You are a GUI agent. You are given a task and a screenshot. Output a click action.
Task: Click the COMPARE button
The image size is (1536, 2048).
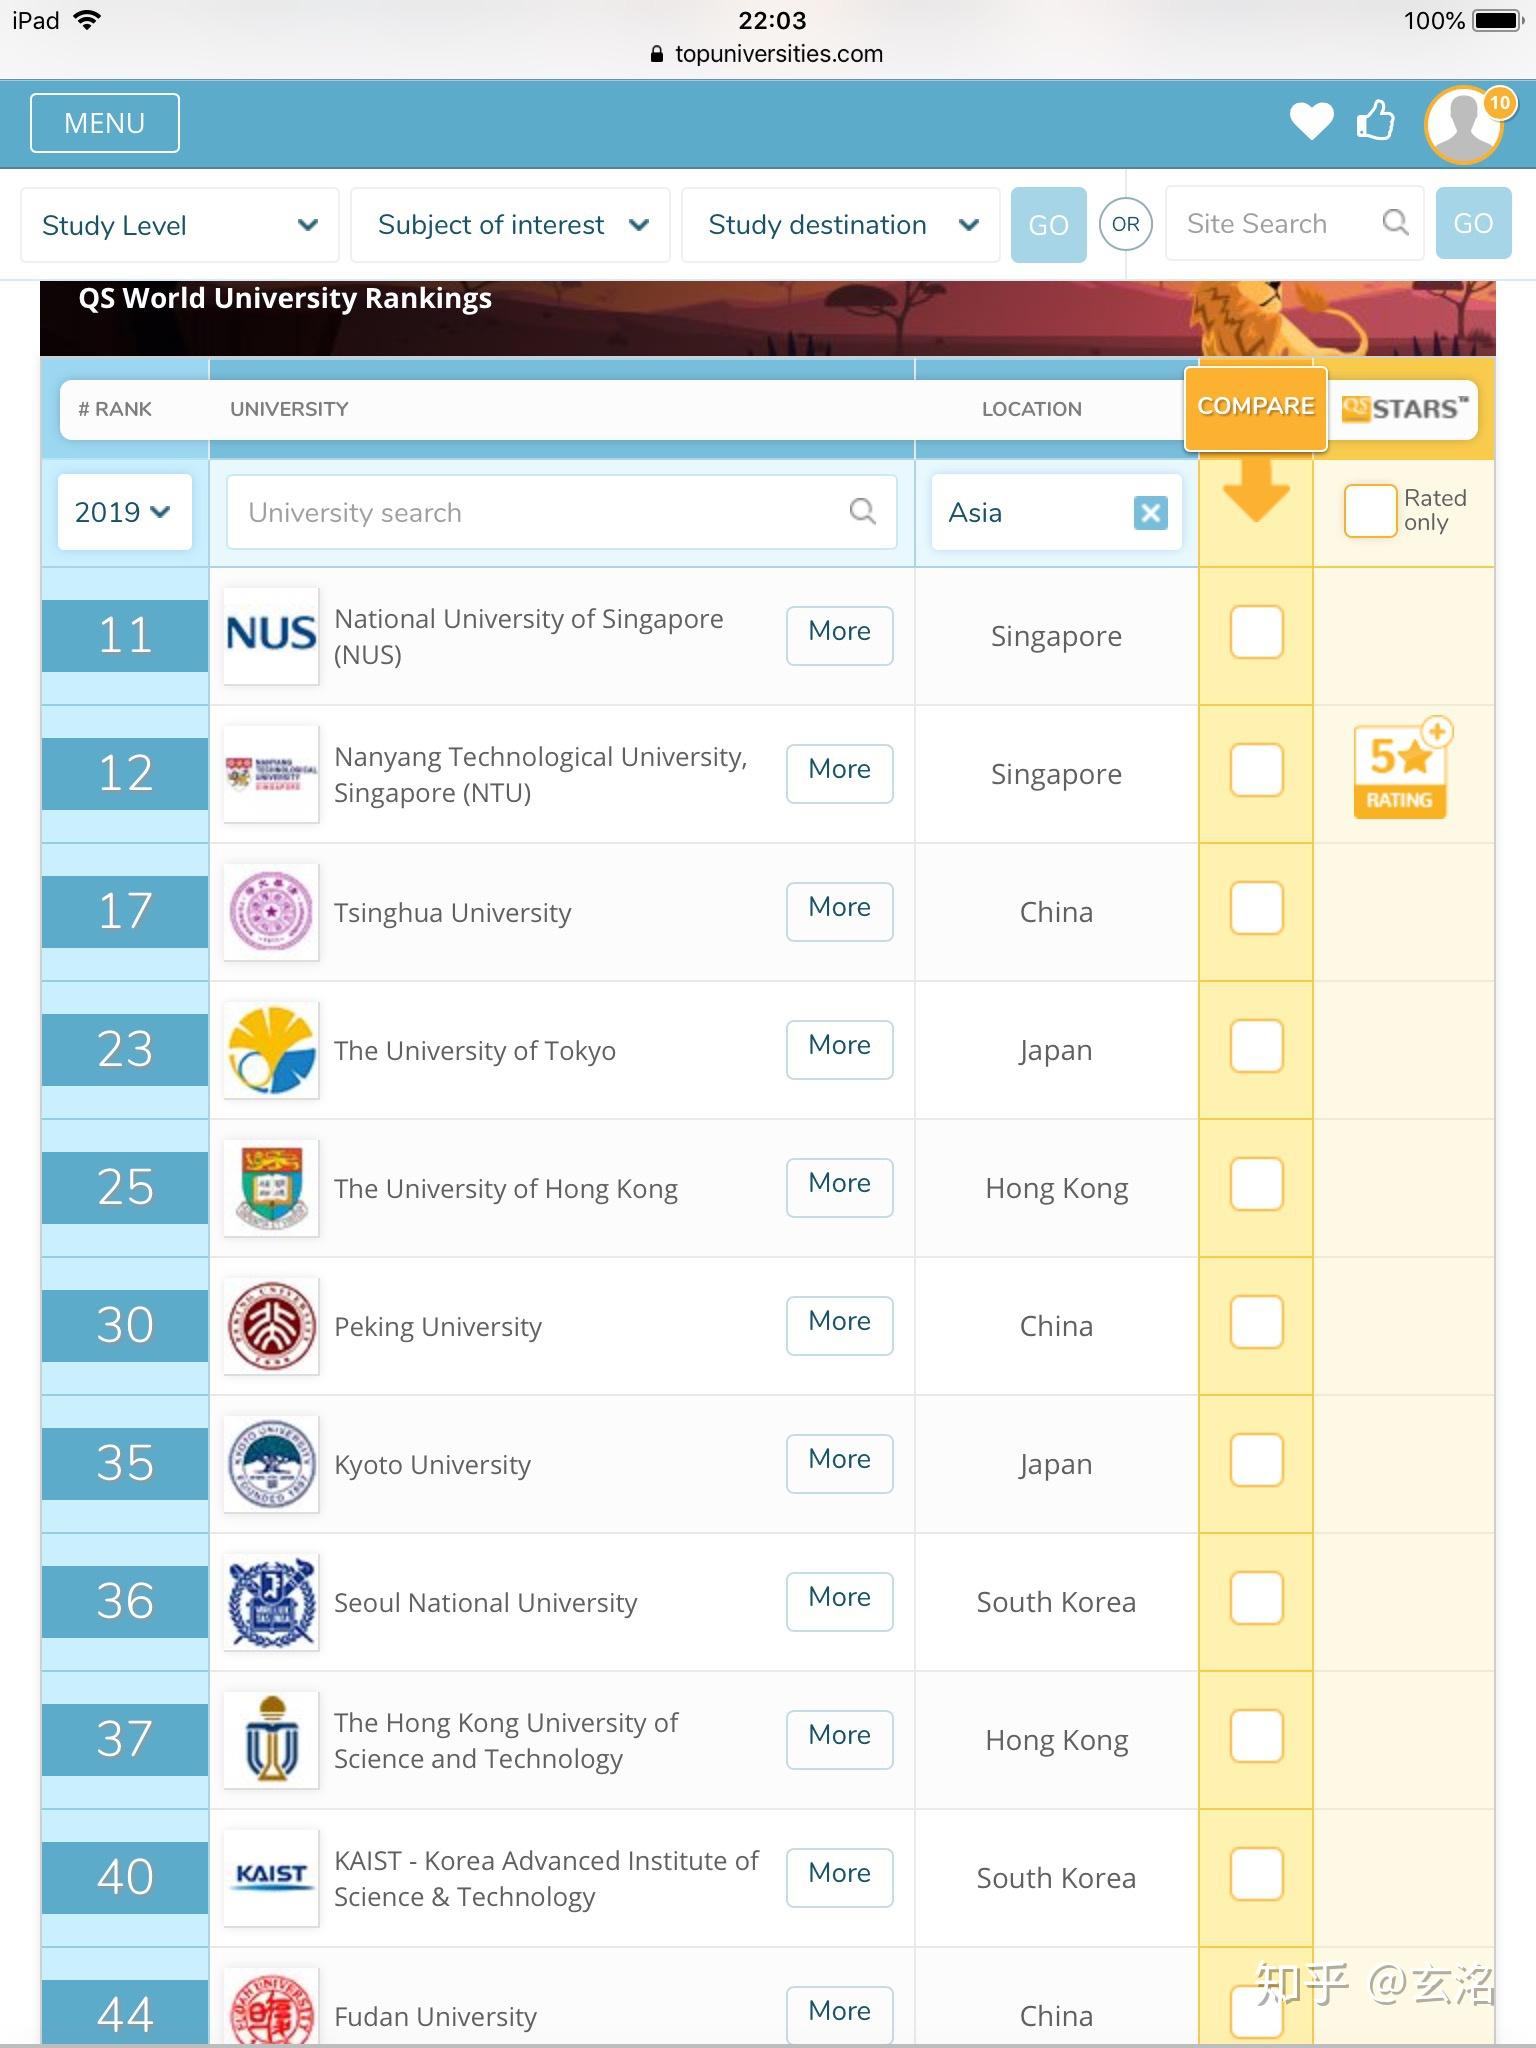point(1256,407)
